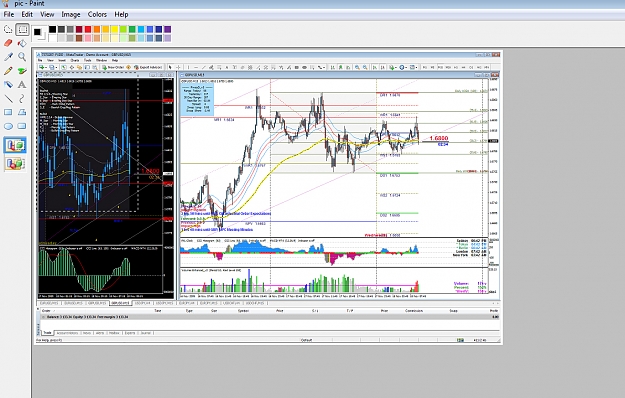This screenshot has width=625, height=398.
Task: Choose the pink palette swatch
Action: 88,38
